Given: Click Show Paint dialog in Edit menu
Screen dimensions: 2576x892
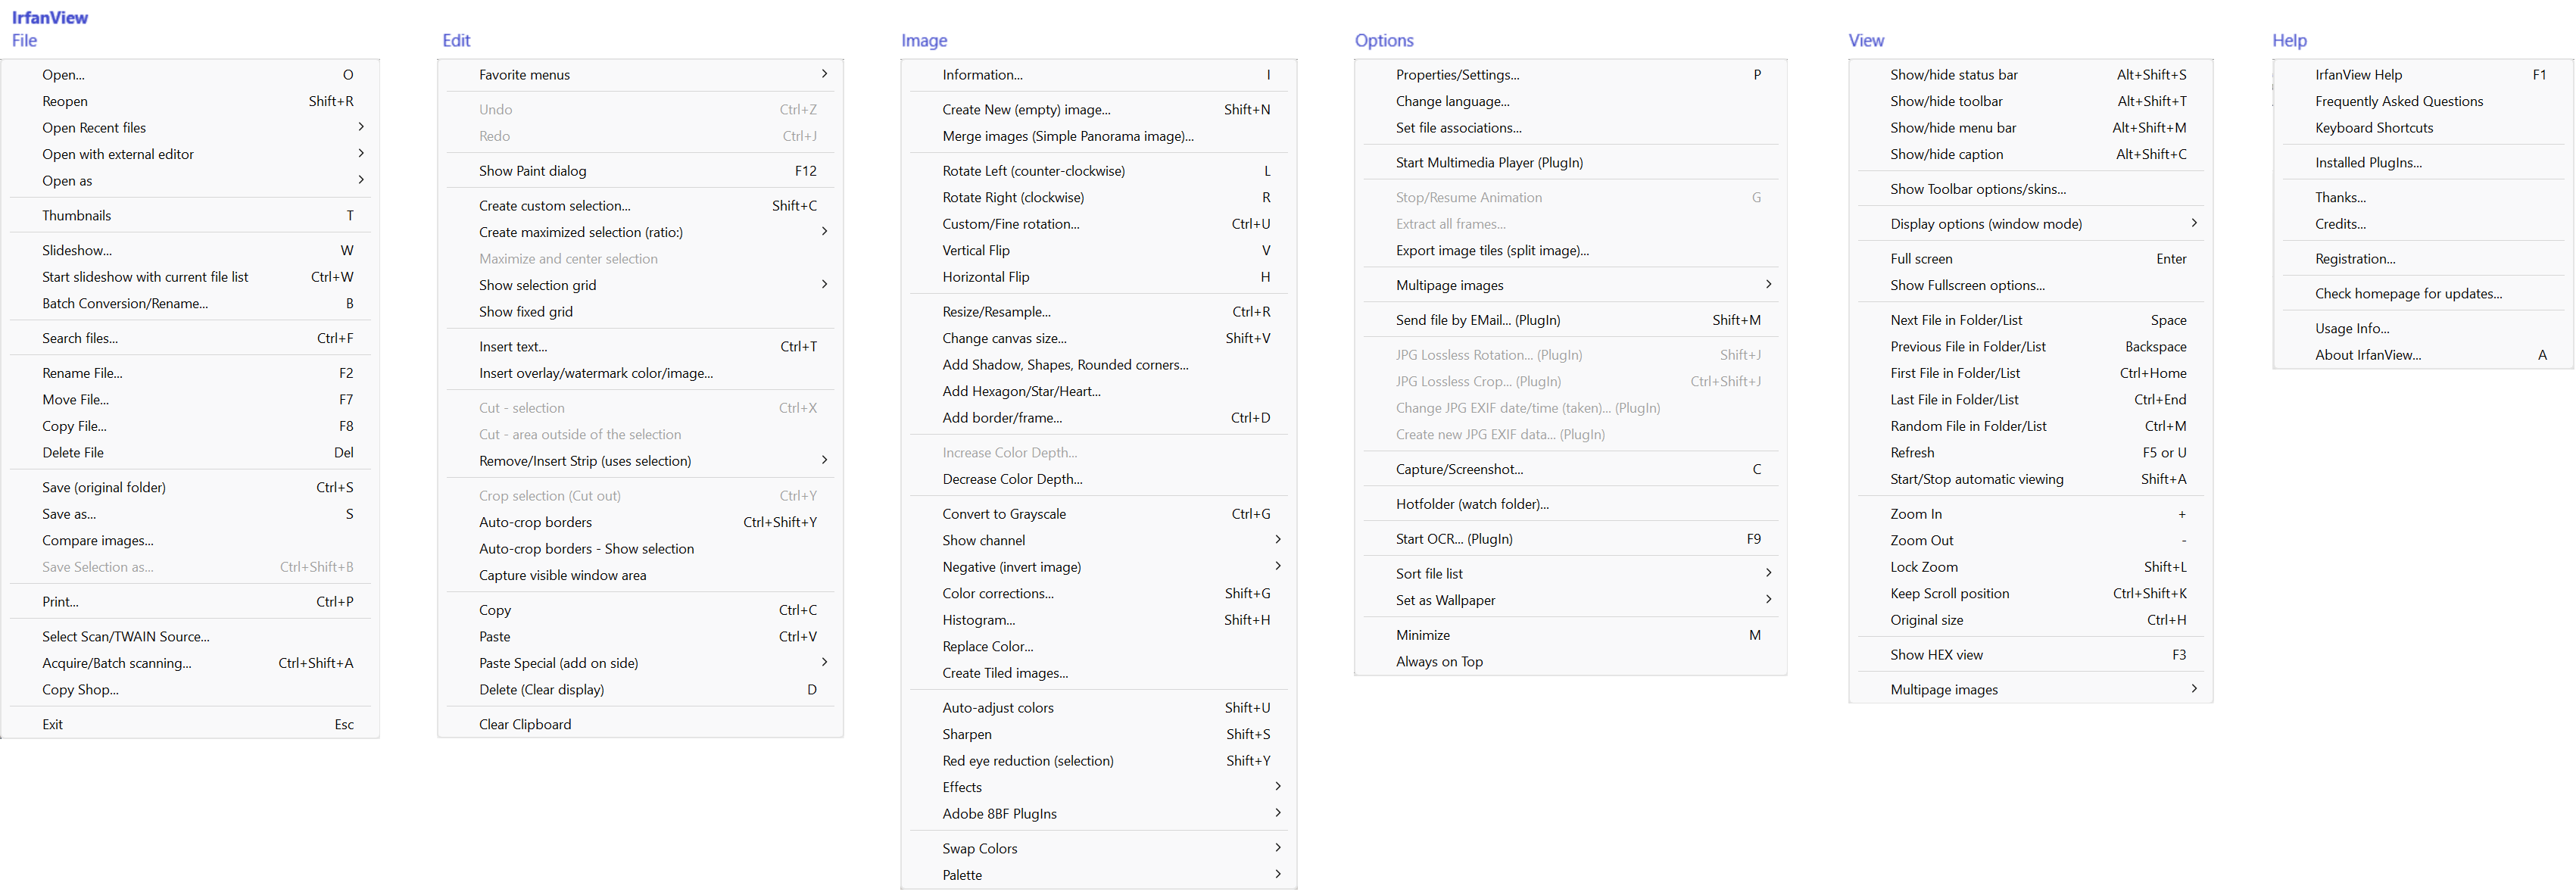Looking at the screenshot, I should 532,171.
